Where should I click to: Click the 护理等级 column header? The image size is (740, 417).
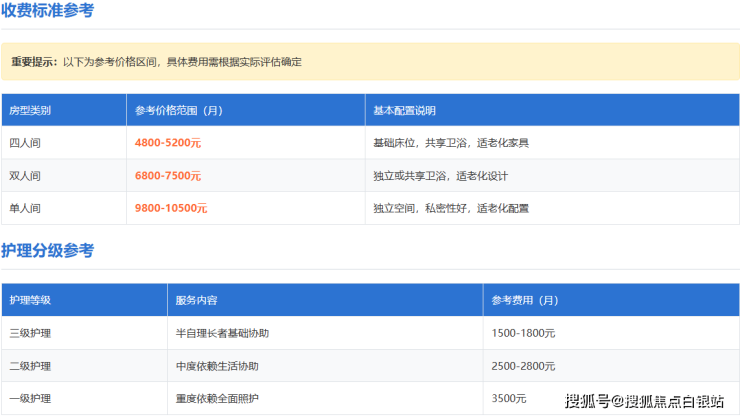tap(30, 300)
